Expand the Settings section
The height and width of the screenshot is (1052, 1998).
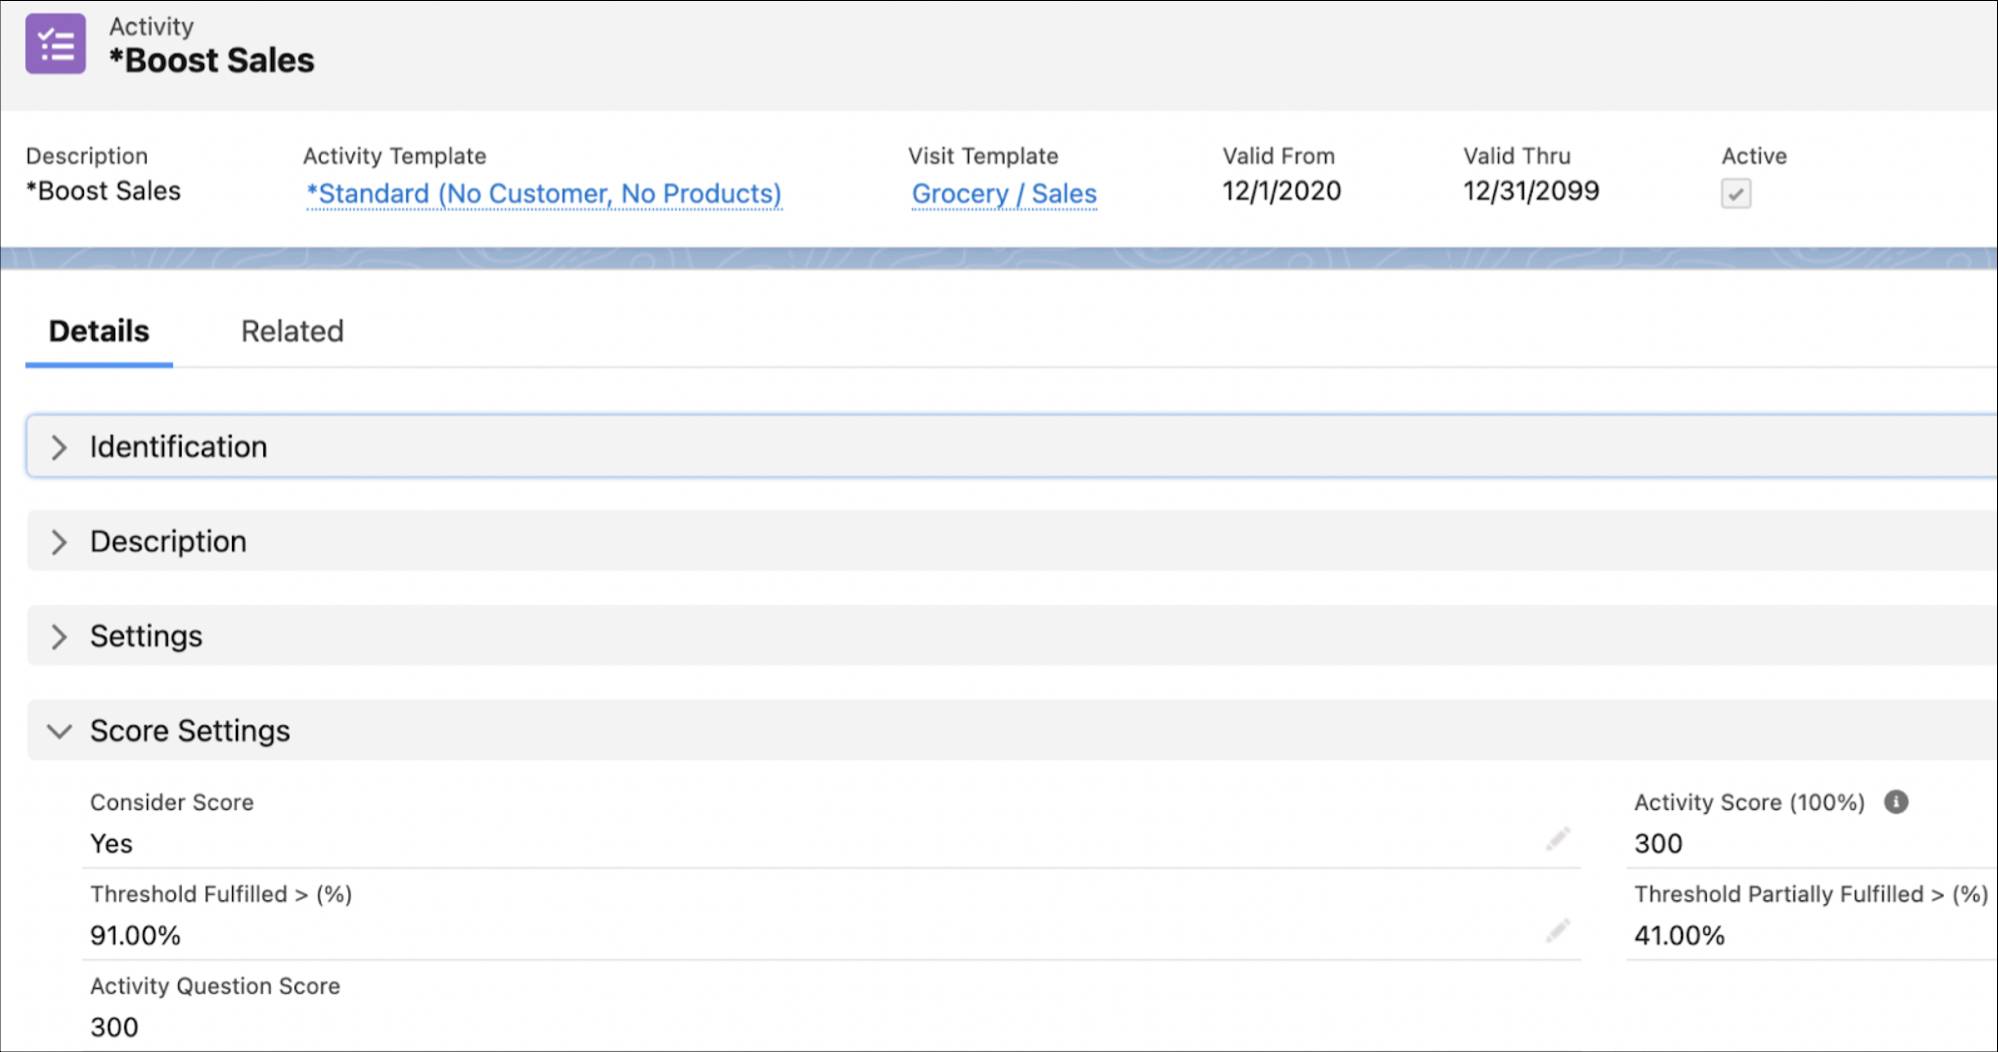(1011, 636)
